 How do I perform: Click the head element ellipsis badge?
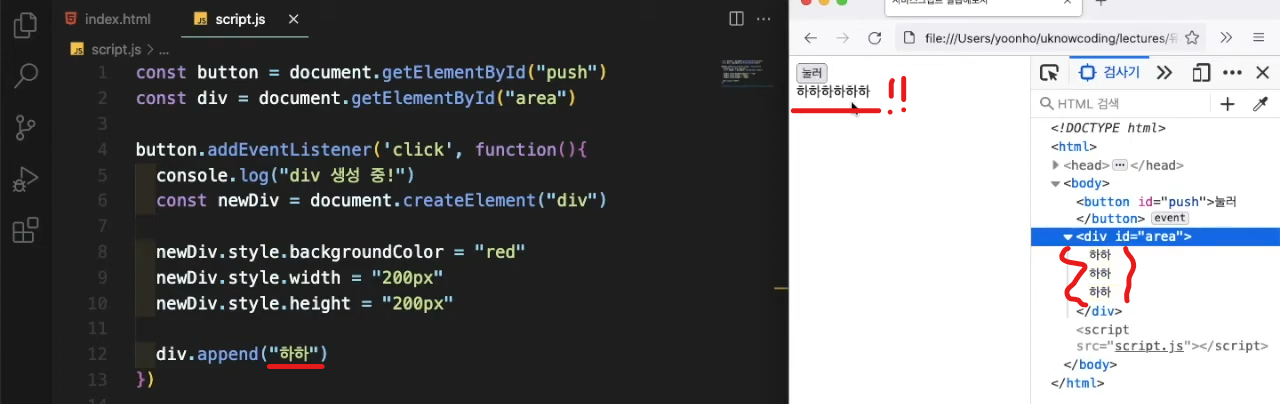click(x=1120, y=165)
